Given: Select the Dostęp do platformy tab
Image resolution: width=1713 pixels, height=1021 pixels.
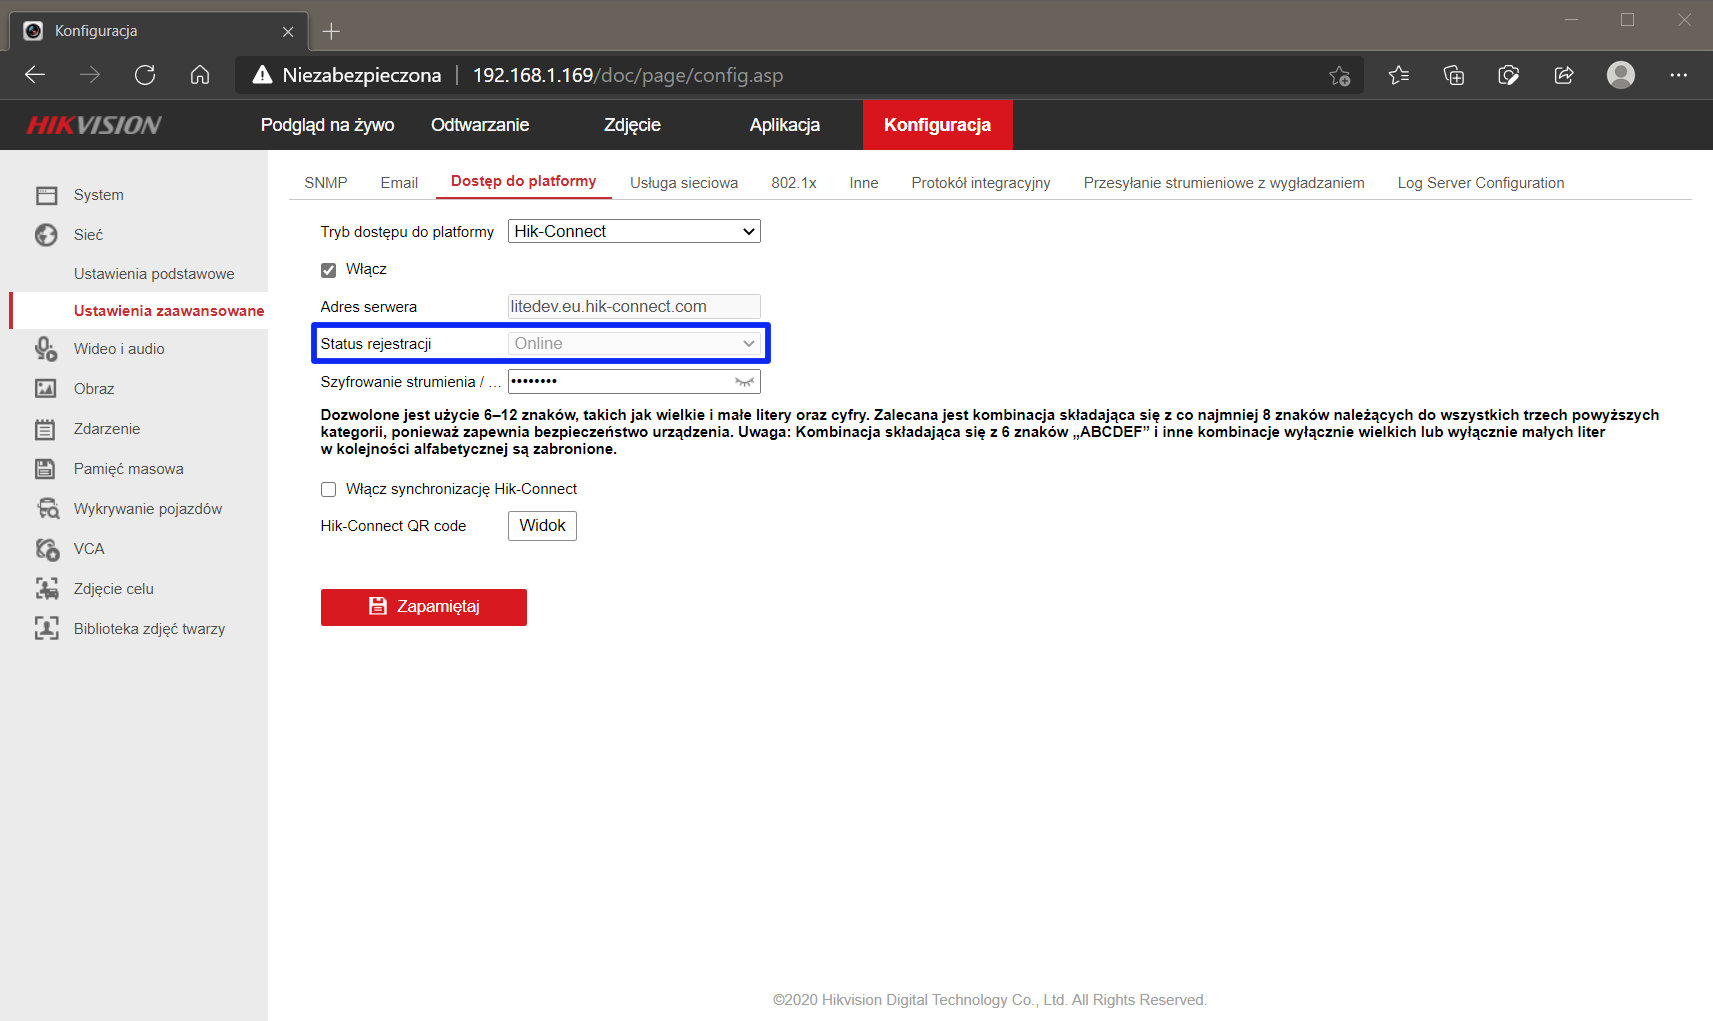Looking at the screenshot, I should click(523, 181).
